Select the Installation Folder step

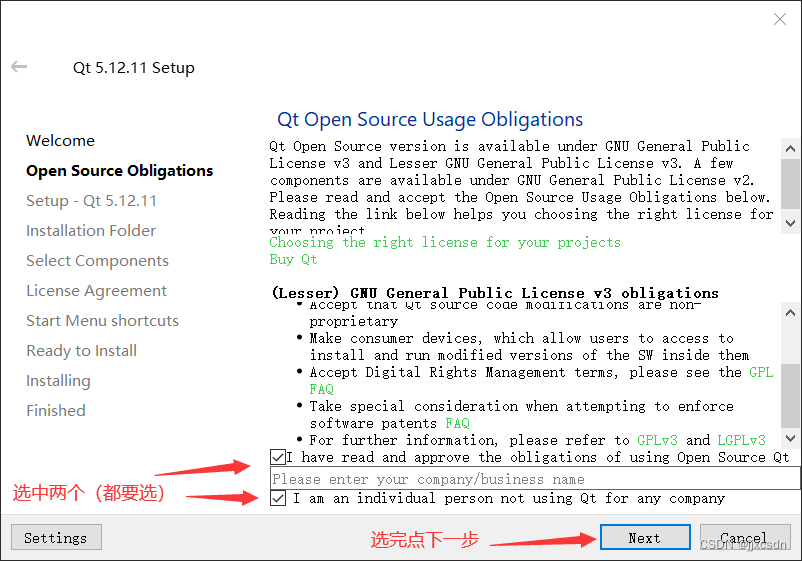91,231
